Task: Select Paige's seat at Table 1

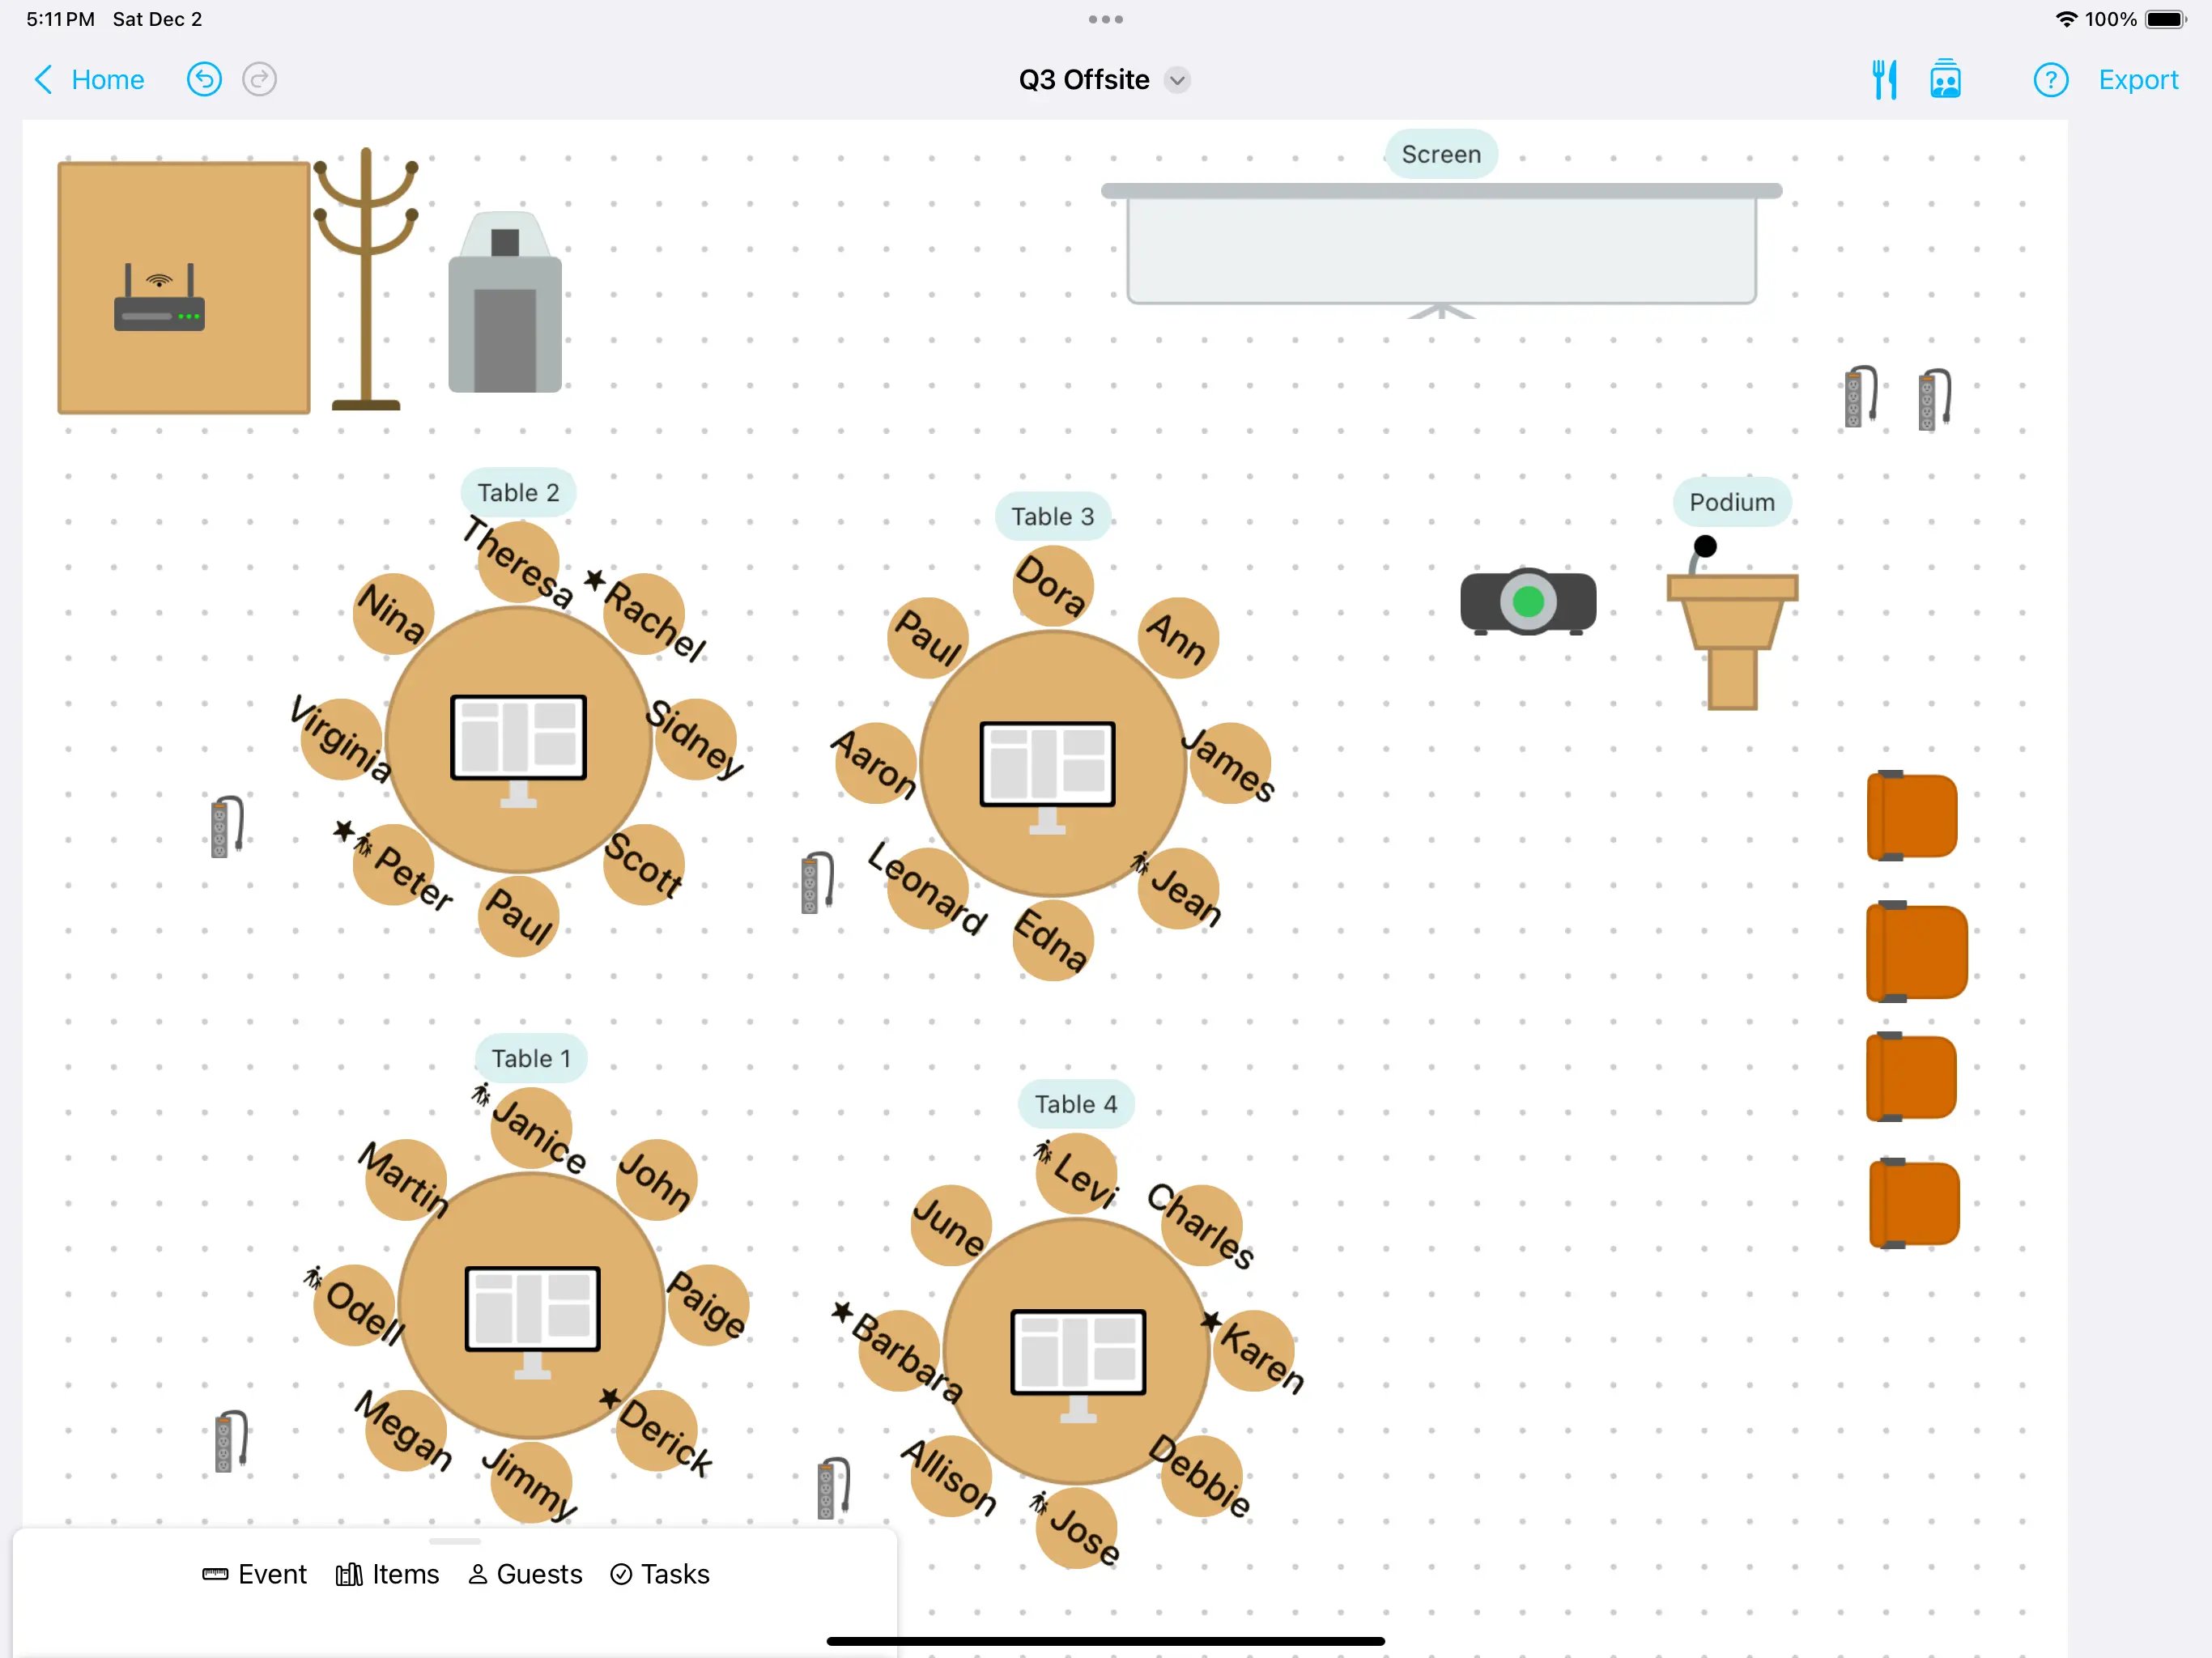Action: pyautogui.click(x=708, y=1305)
